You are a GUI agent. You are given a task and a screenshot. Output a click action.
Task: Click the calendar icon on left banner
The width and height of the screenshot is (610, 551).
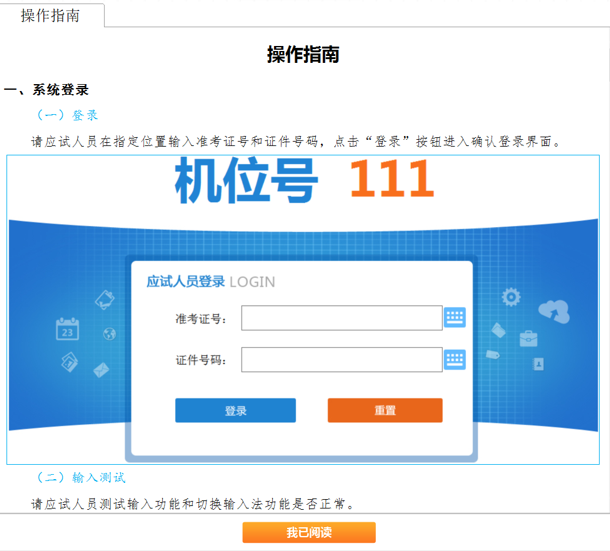(x=67, y=328)
